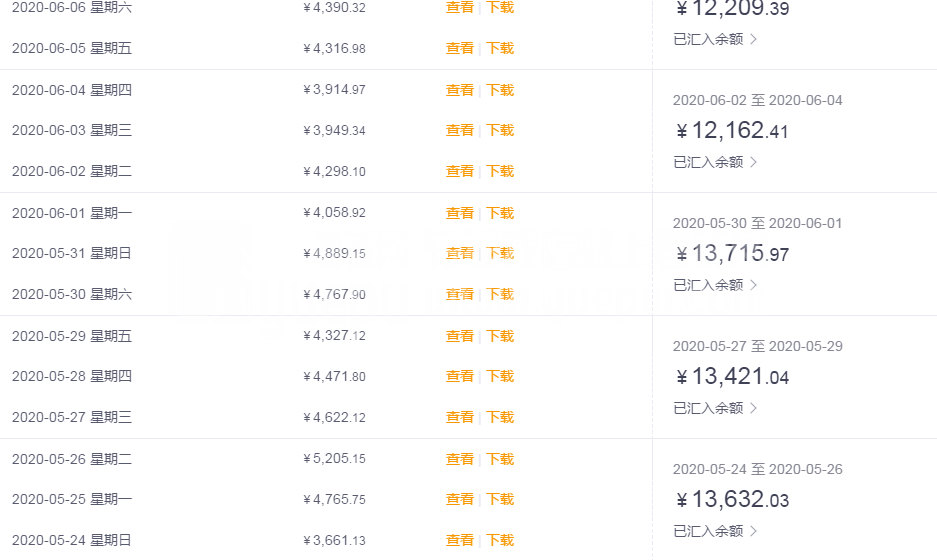This screenshot has height=560, width=937.
Task: Expand 已汇入余额 under ¥13,632.03
Action: click(715, 531)
